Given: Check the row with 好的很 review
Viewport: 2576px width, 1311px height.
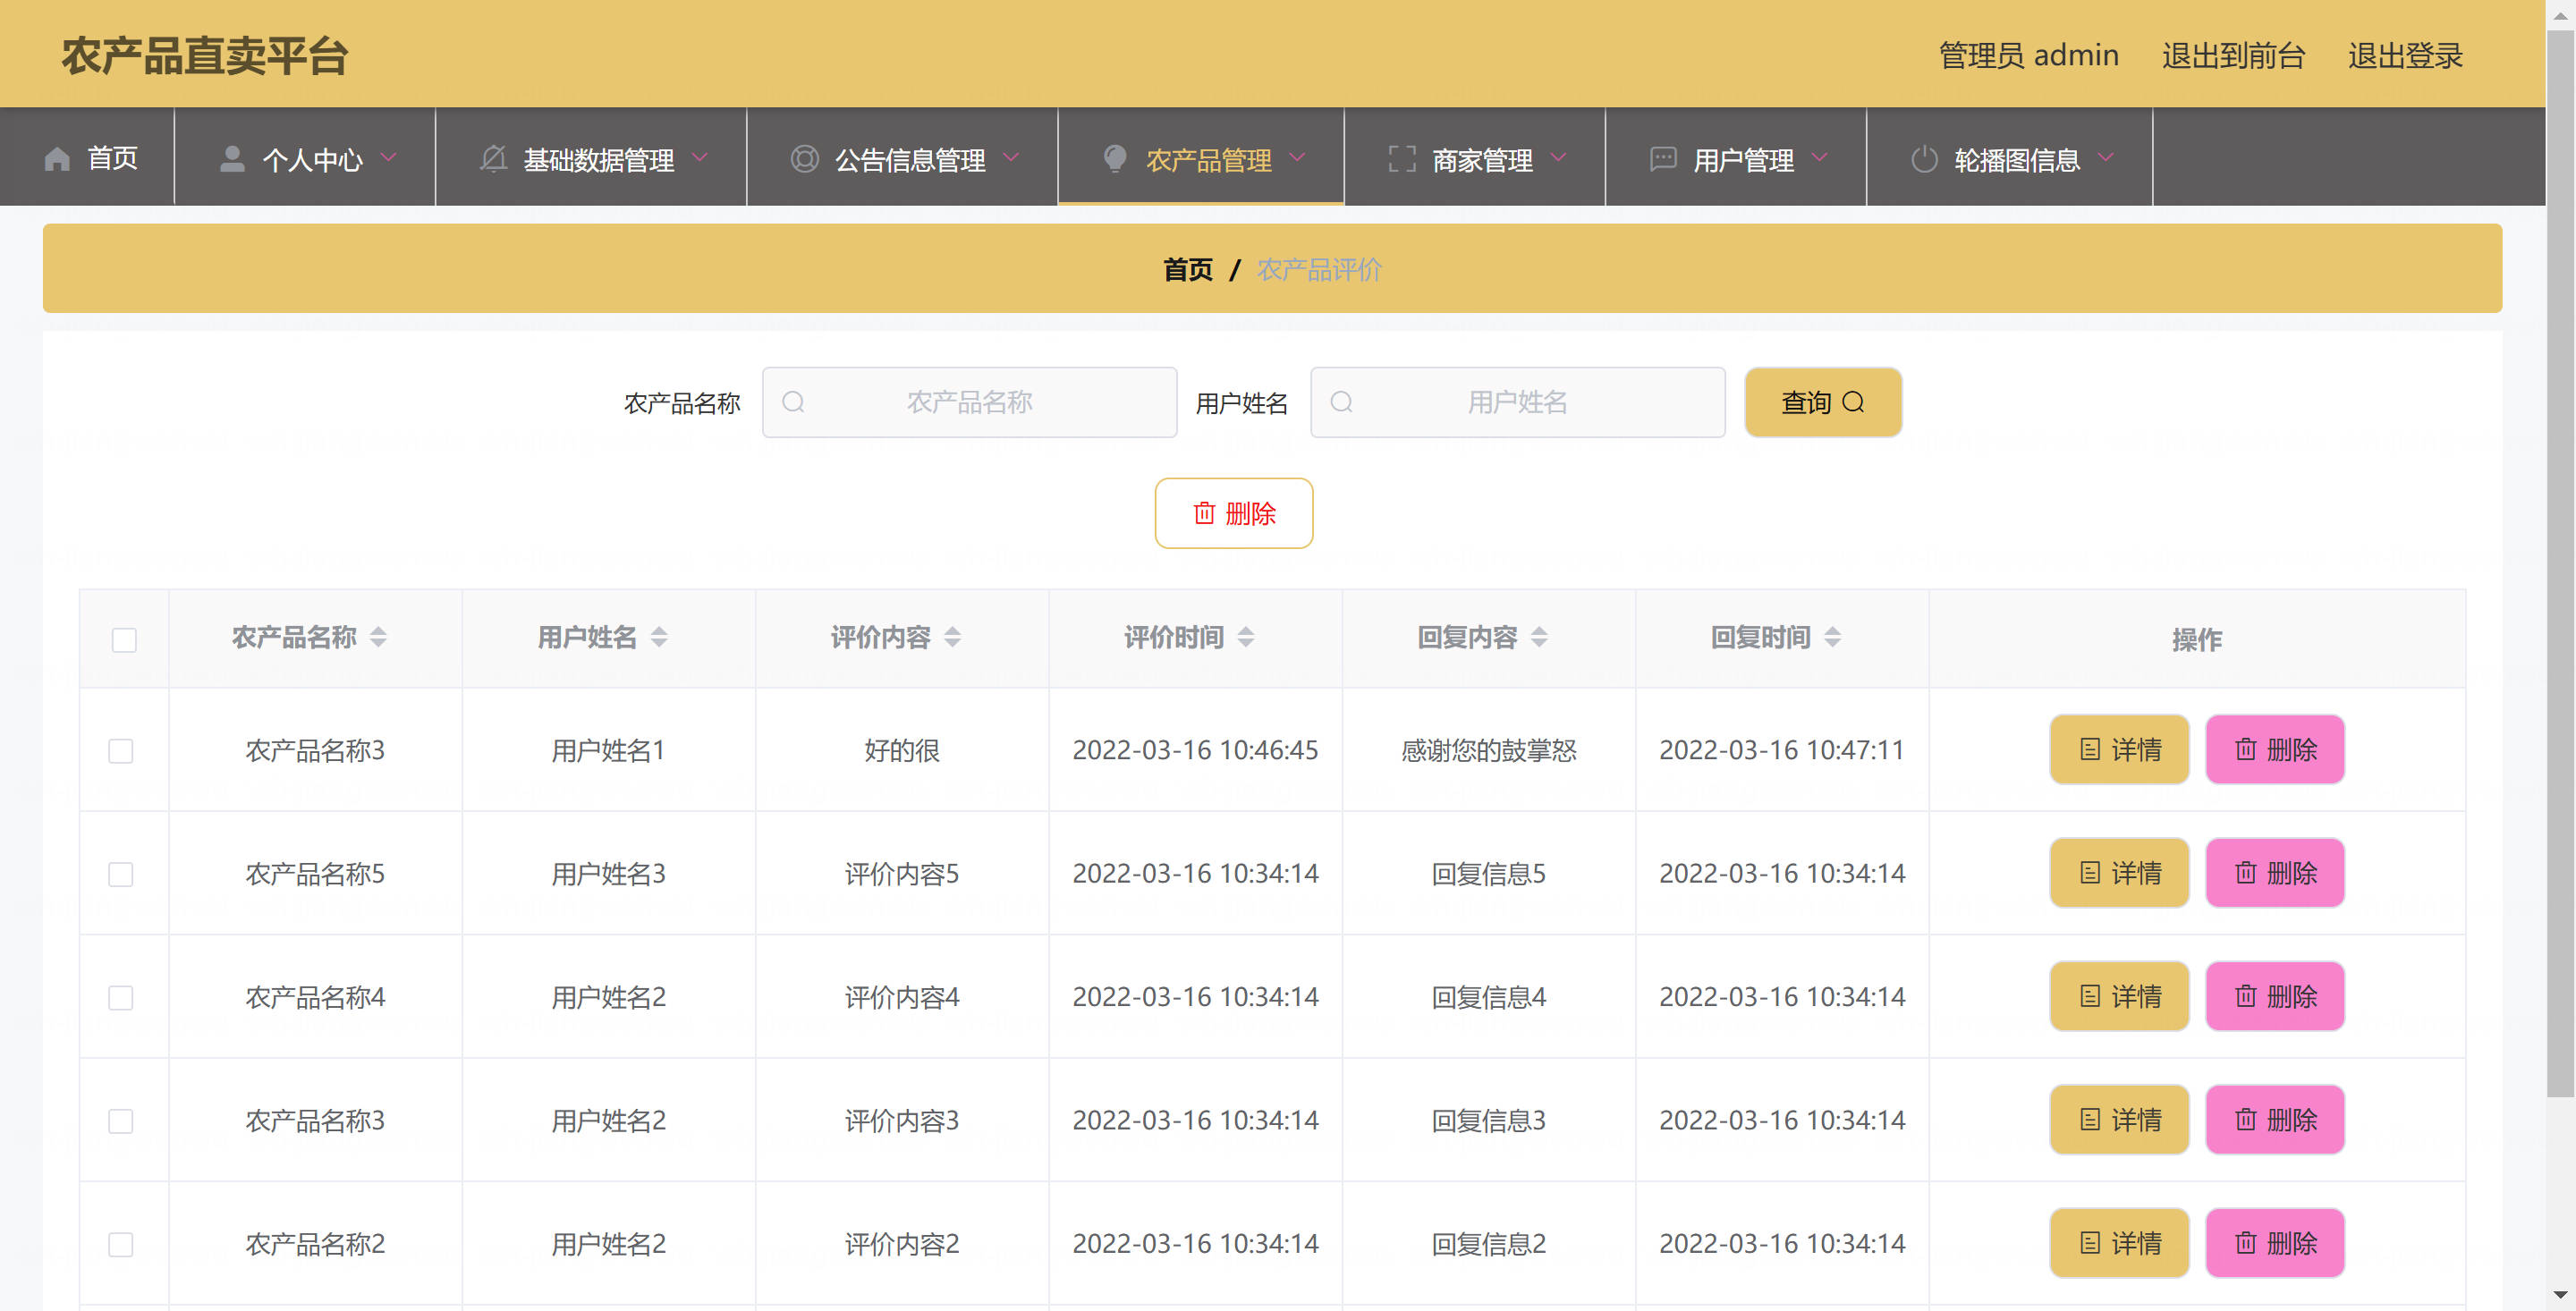Looking at the screenshot, I should point(121,751).
